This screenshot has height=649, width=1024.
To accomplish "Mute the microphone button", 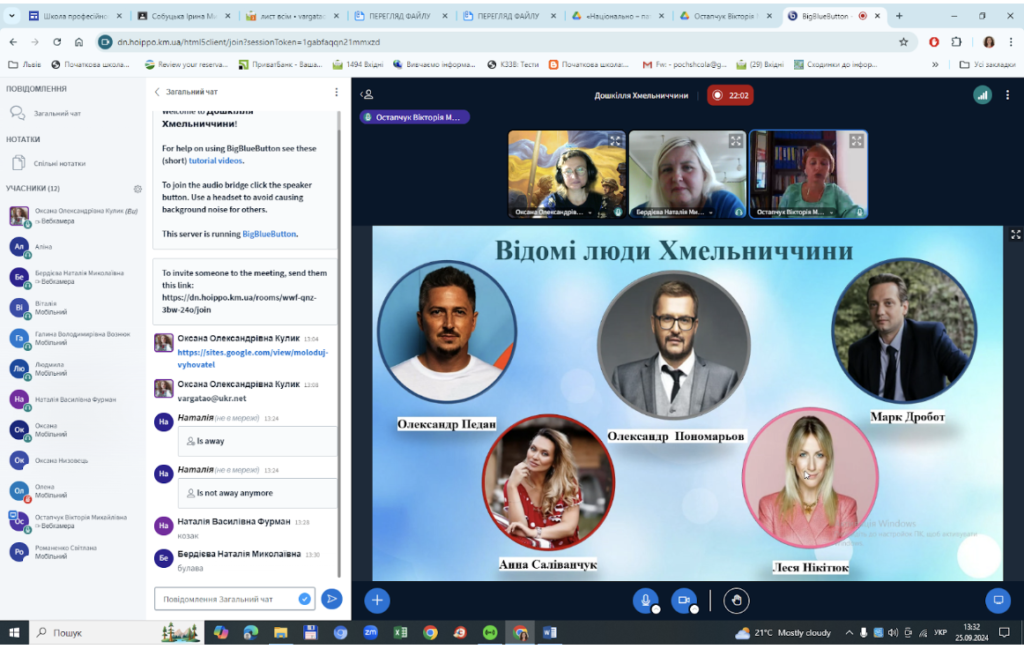I will [x=645, y=601].
